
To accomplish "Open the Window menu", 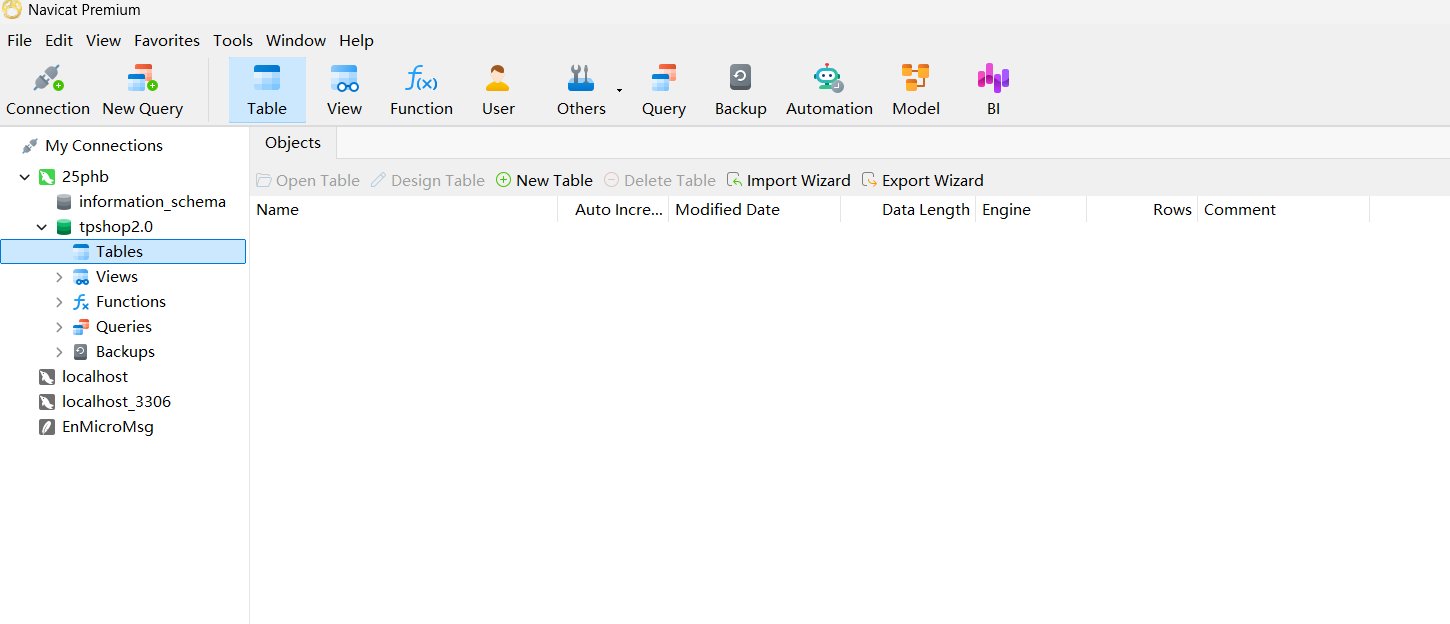I will coord(296,40).
